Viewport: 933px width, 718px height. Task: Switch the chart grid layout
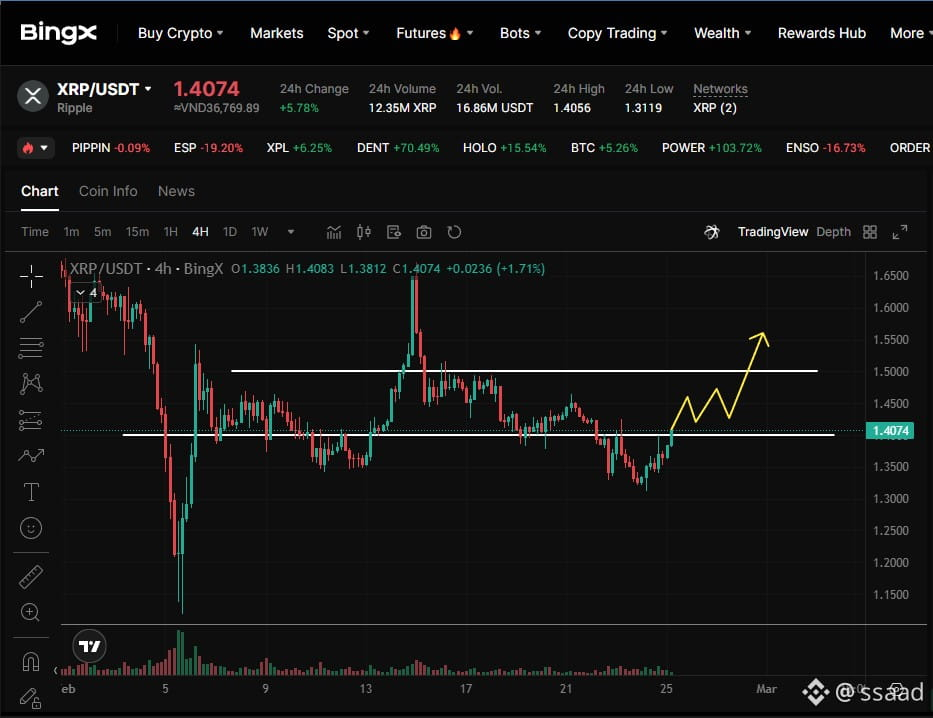coord(870,232)
